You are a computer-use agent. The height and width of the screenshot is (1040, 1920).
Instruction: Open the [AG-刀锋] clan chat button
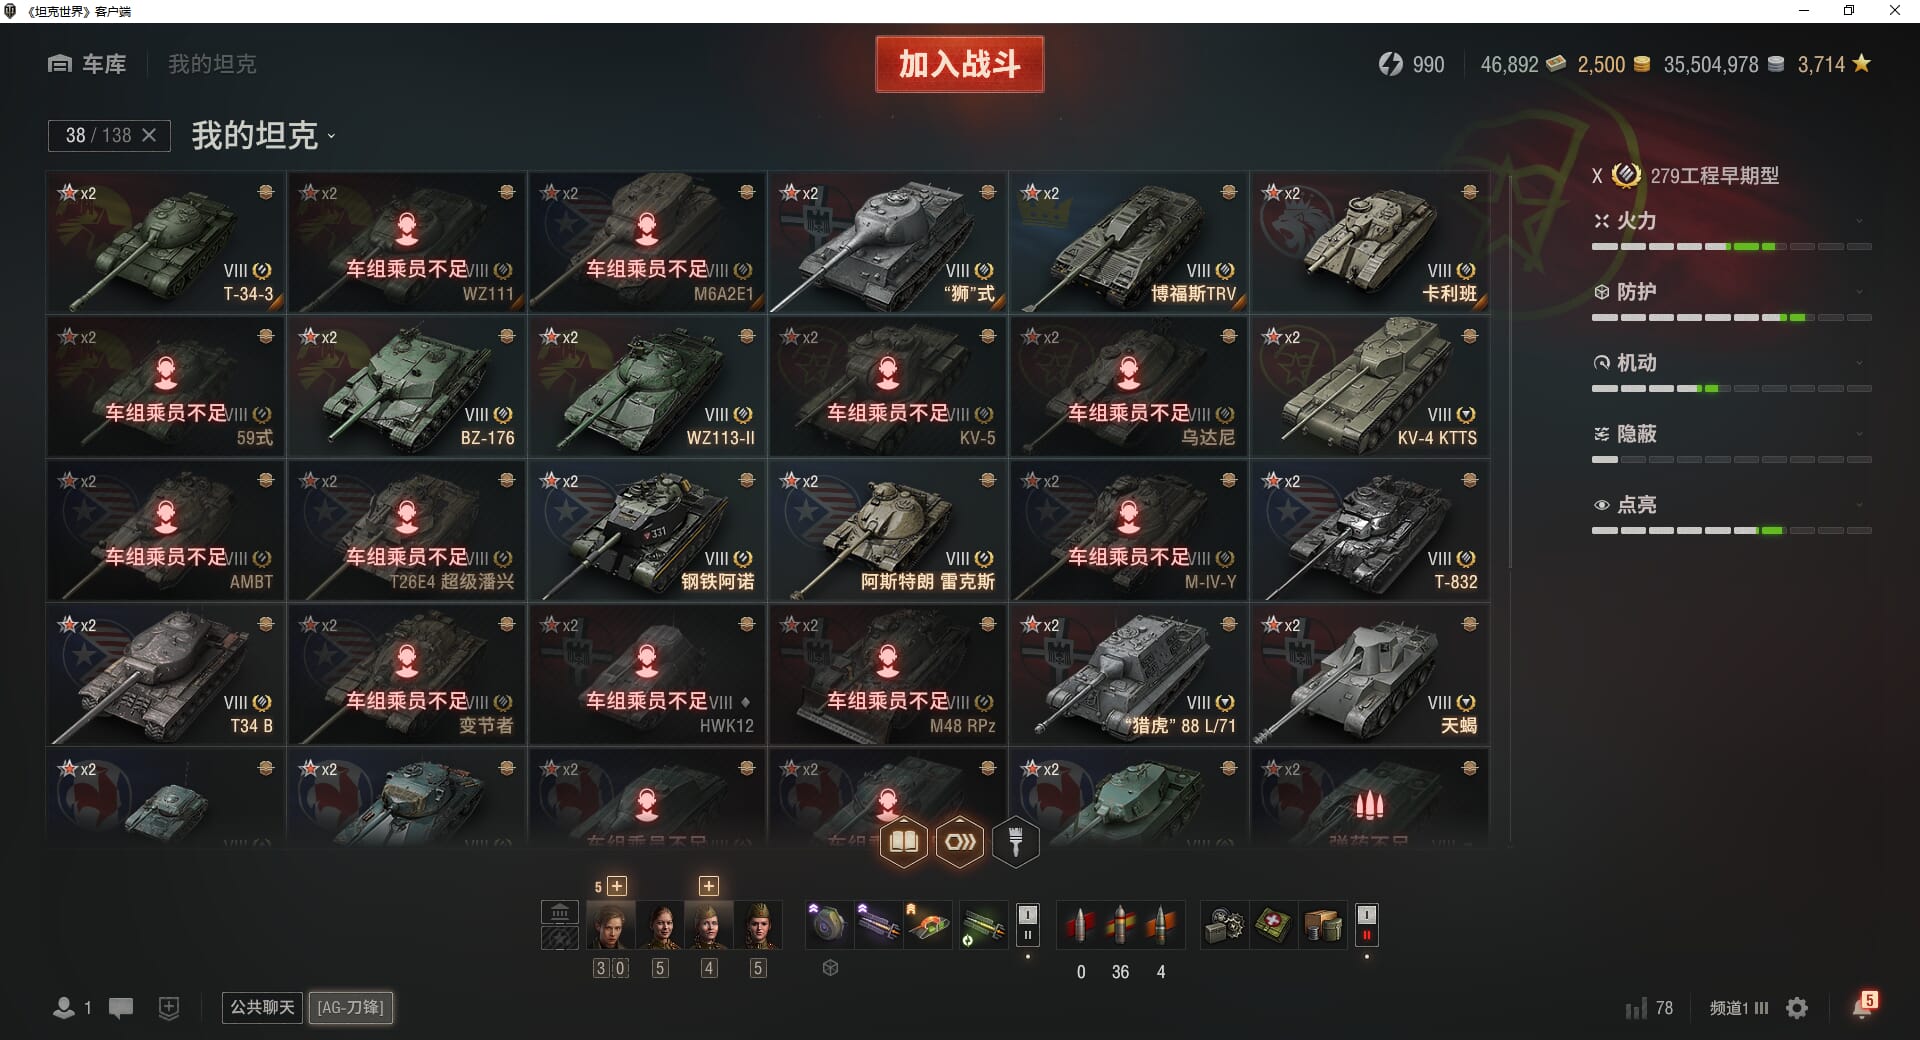tap(351, 1007)
